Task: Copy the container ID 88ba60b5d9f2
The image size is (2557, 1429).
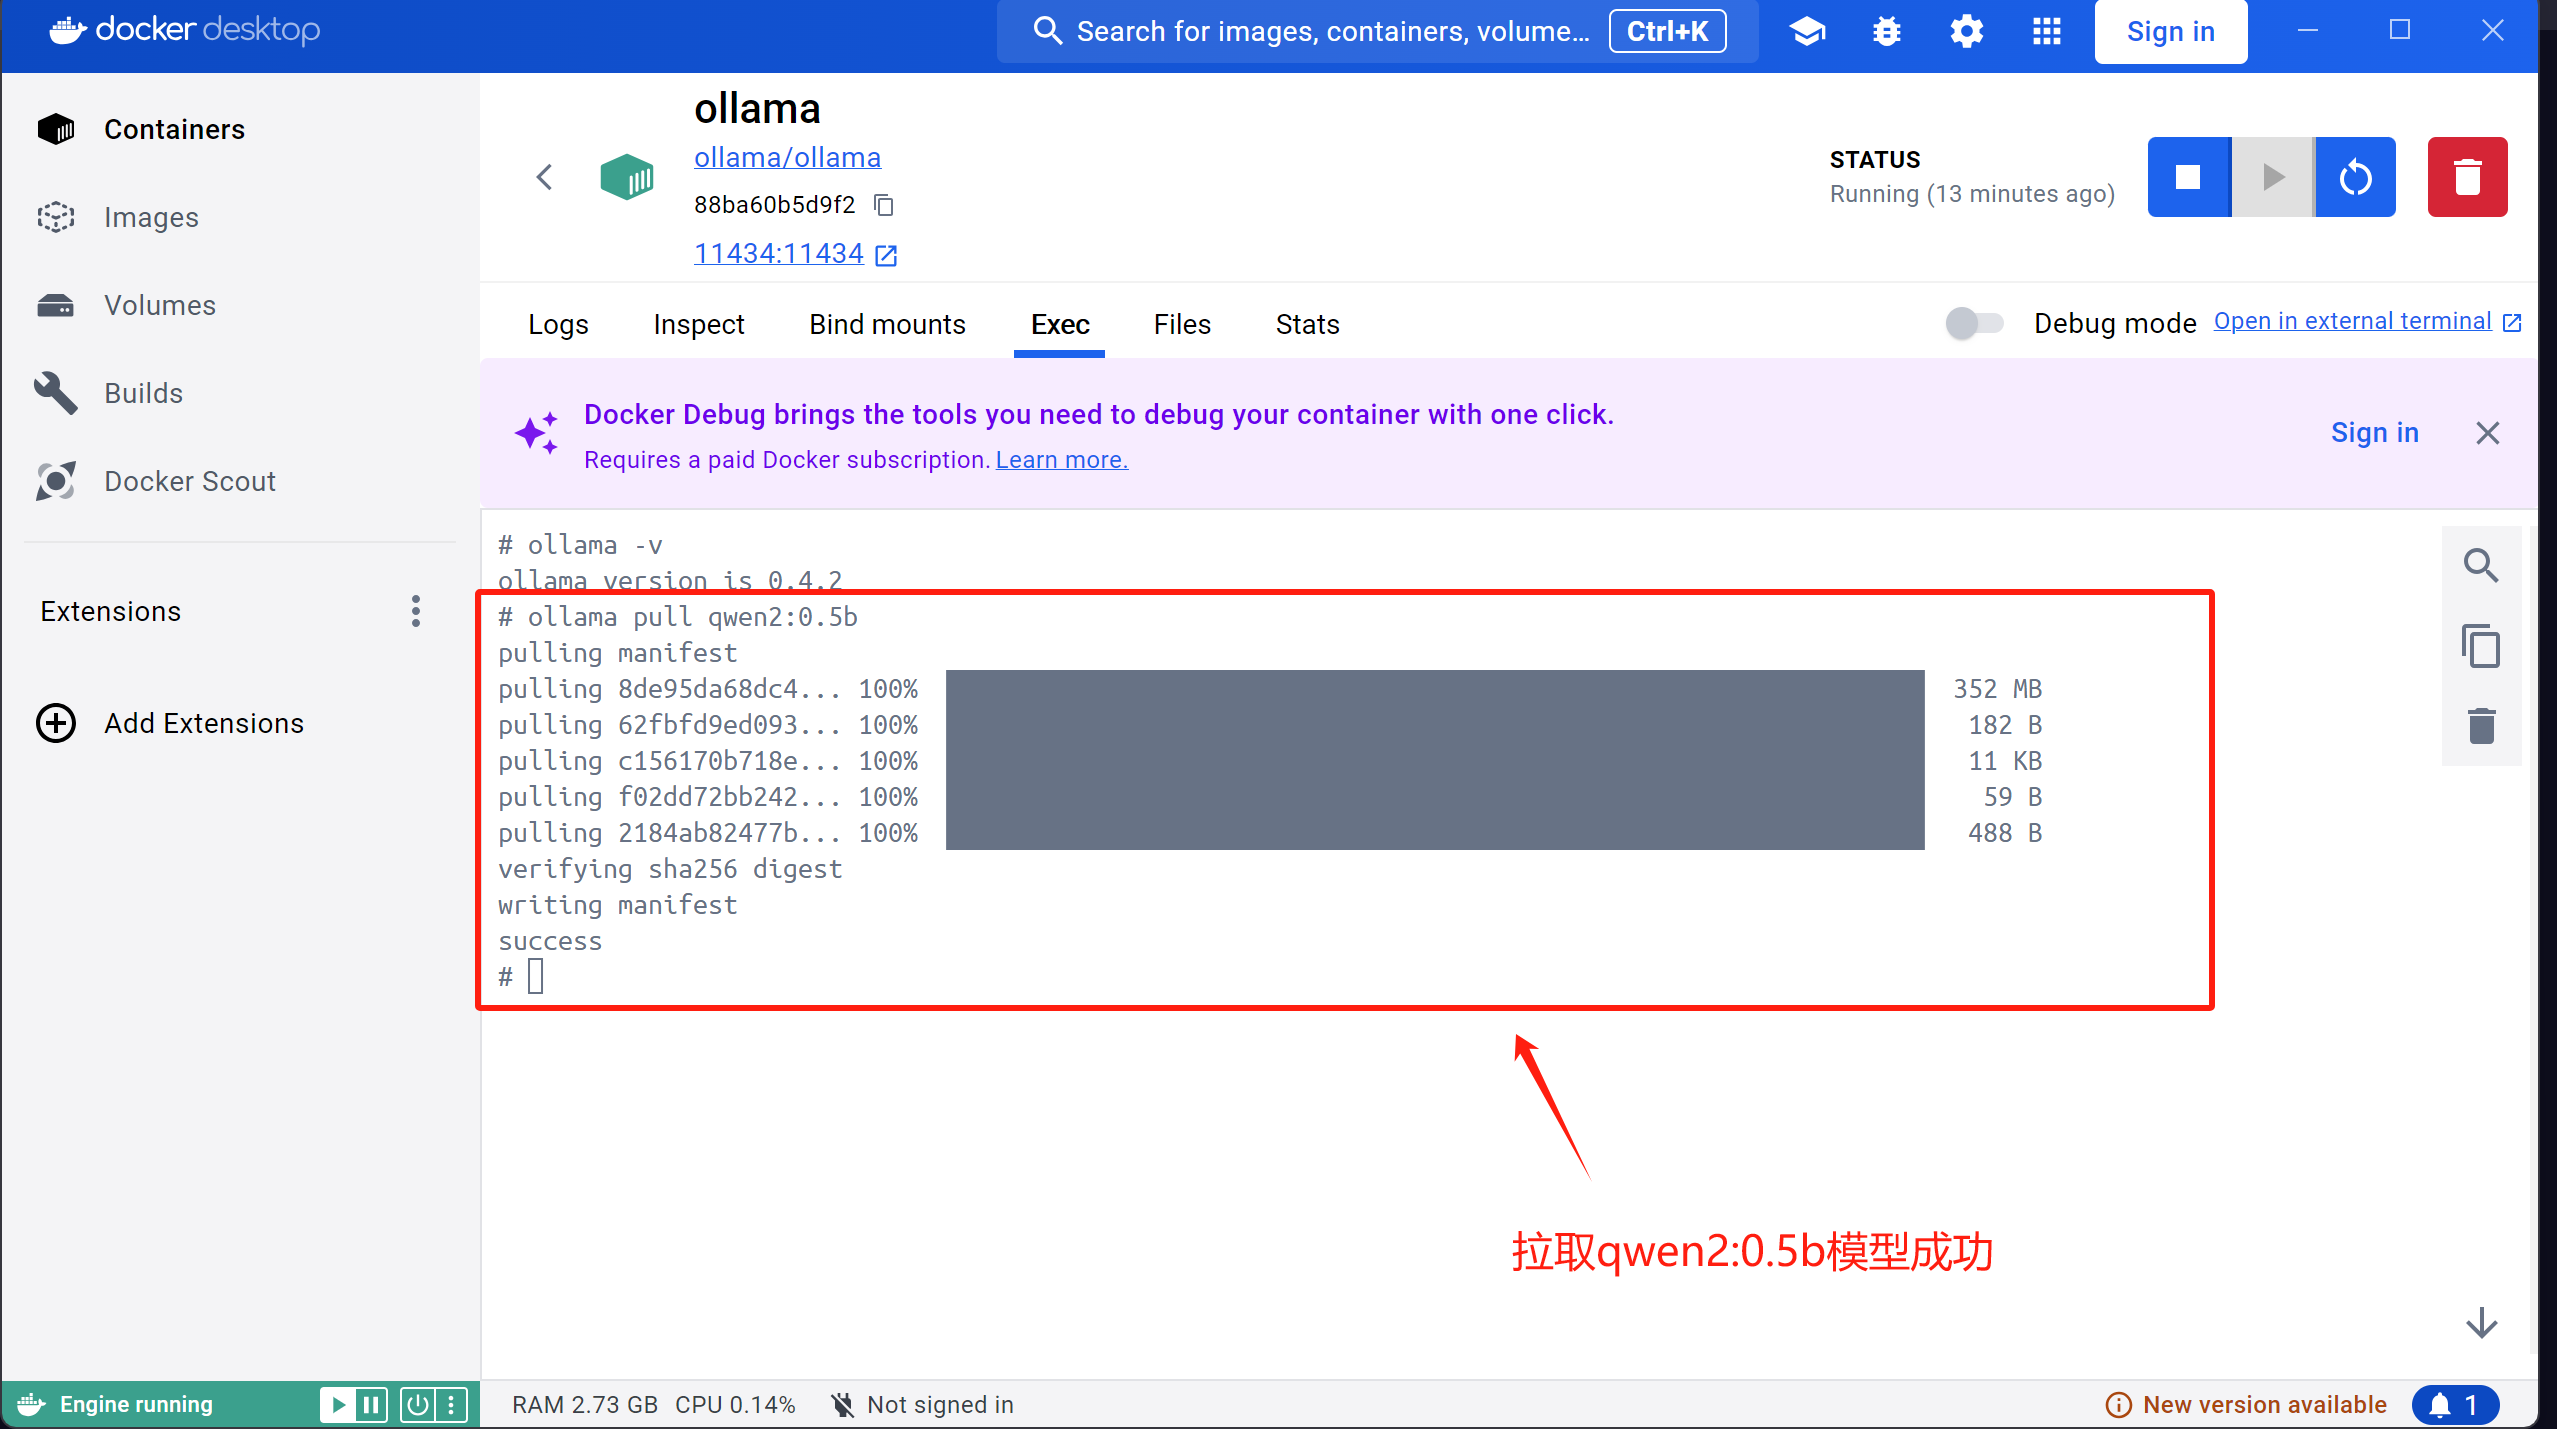Action: (x=884, y=205)
